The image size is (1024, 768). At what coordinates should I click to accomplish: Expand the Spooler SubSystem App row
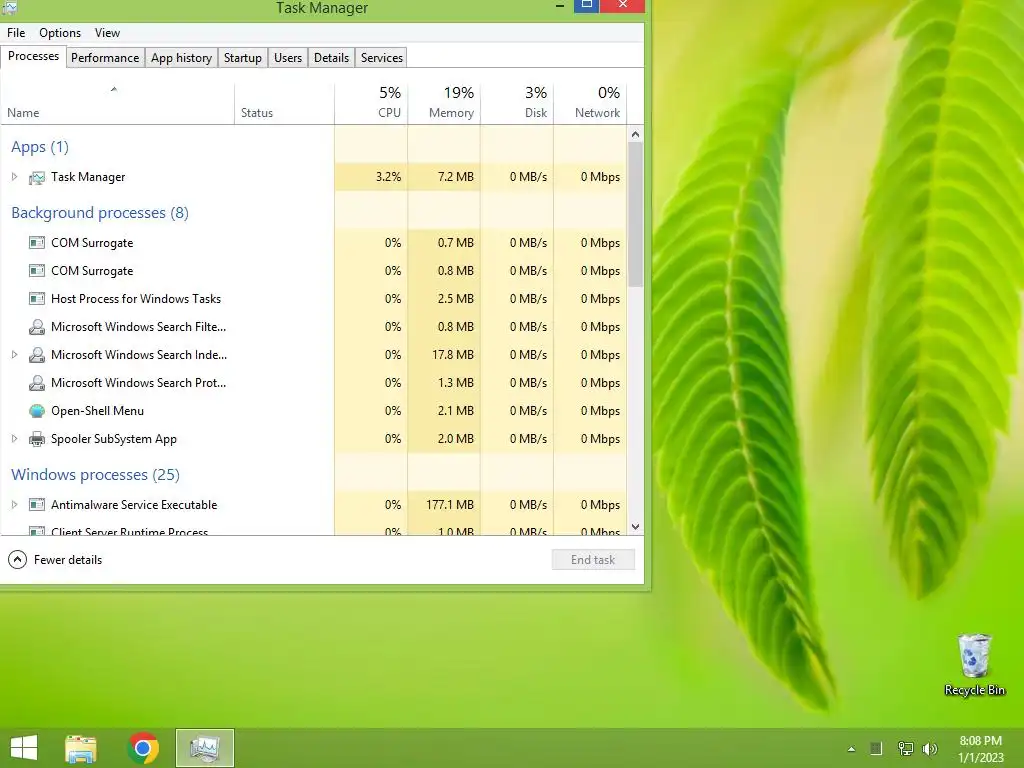click(14, 439)
